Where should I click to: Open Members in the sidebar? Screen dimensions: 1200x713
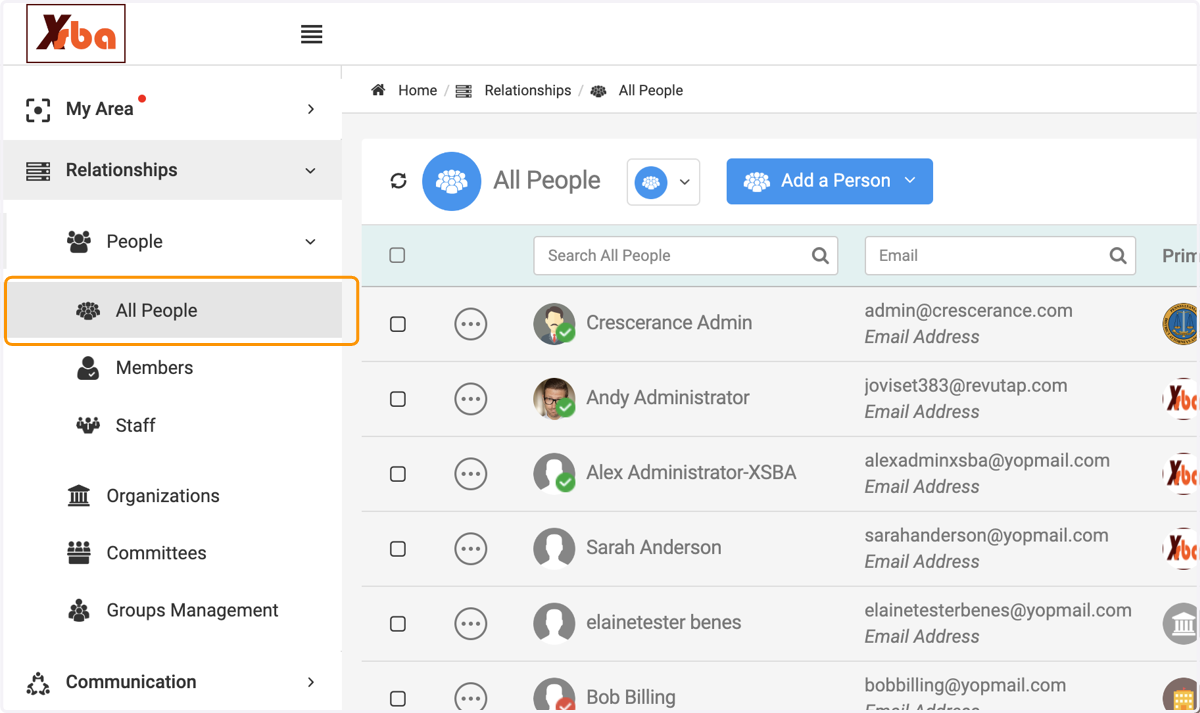[x=154, y=368]
